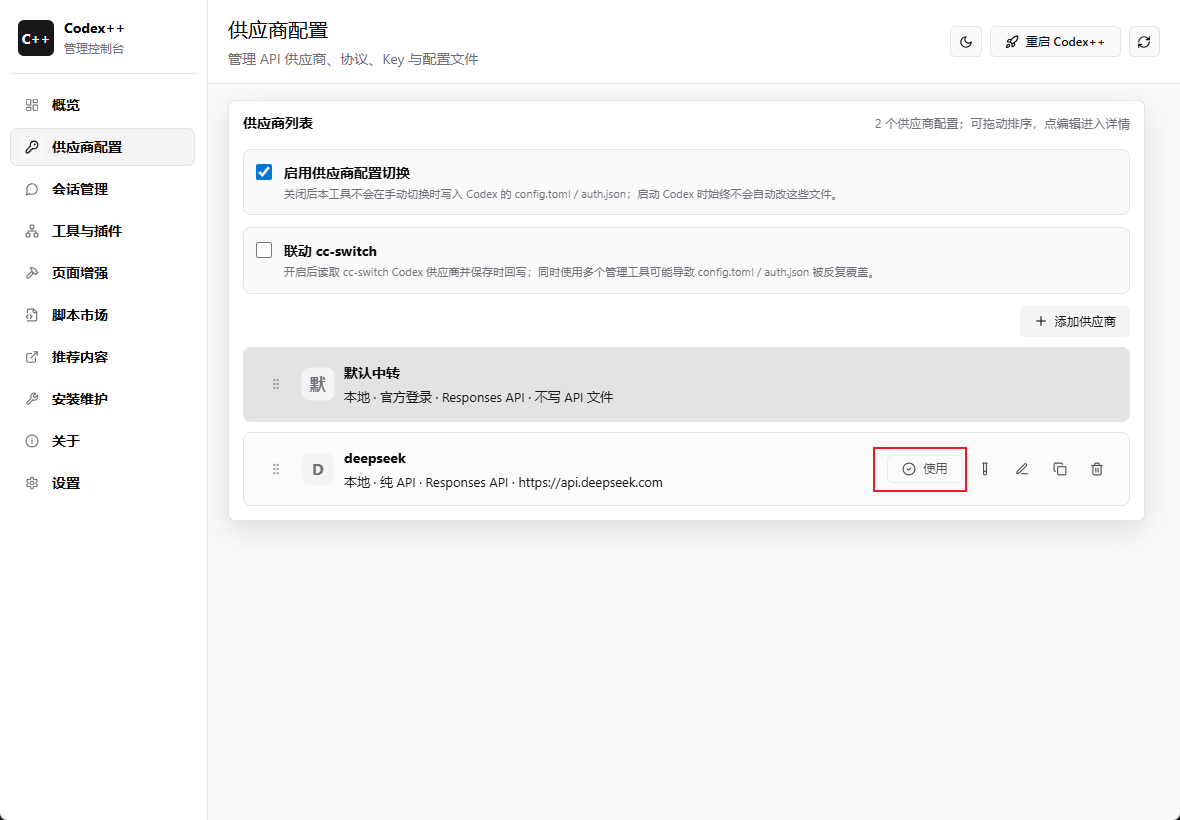Open 关于 page

(x=102, y=442)
